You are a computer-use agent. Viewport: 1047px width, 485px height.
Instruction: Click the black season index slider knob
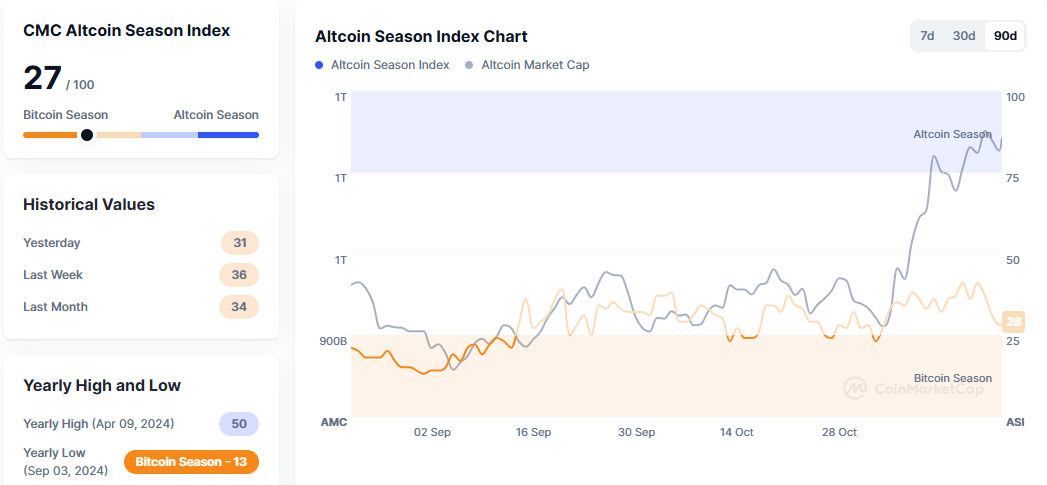click(x=87, y=135)
